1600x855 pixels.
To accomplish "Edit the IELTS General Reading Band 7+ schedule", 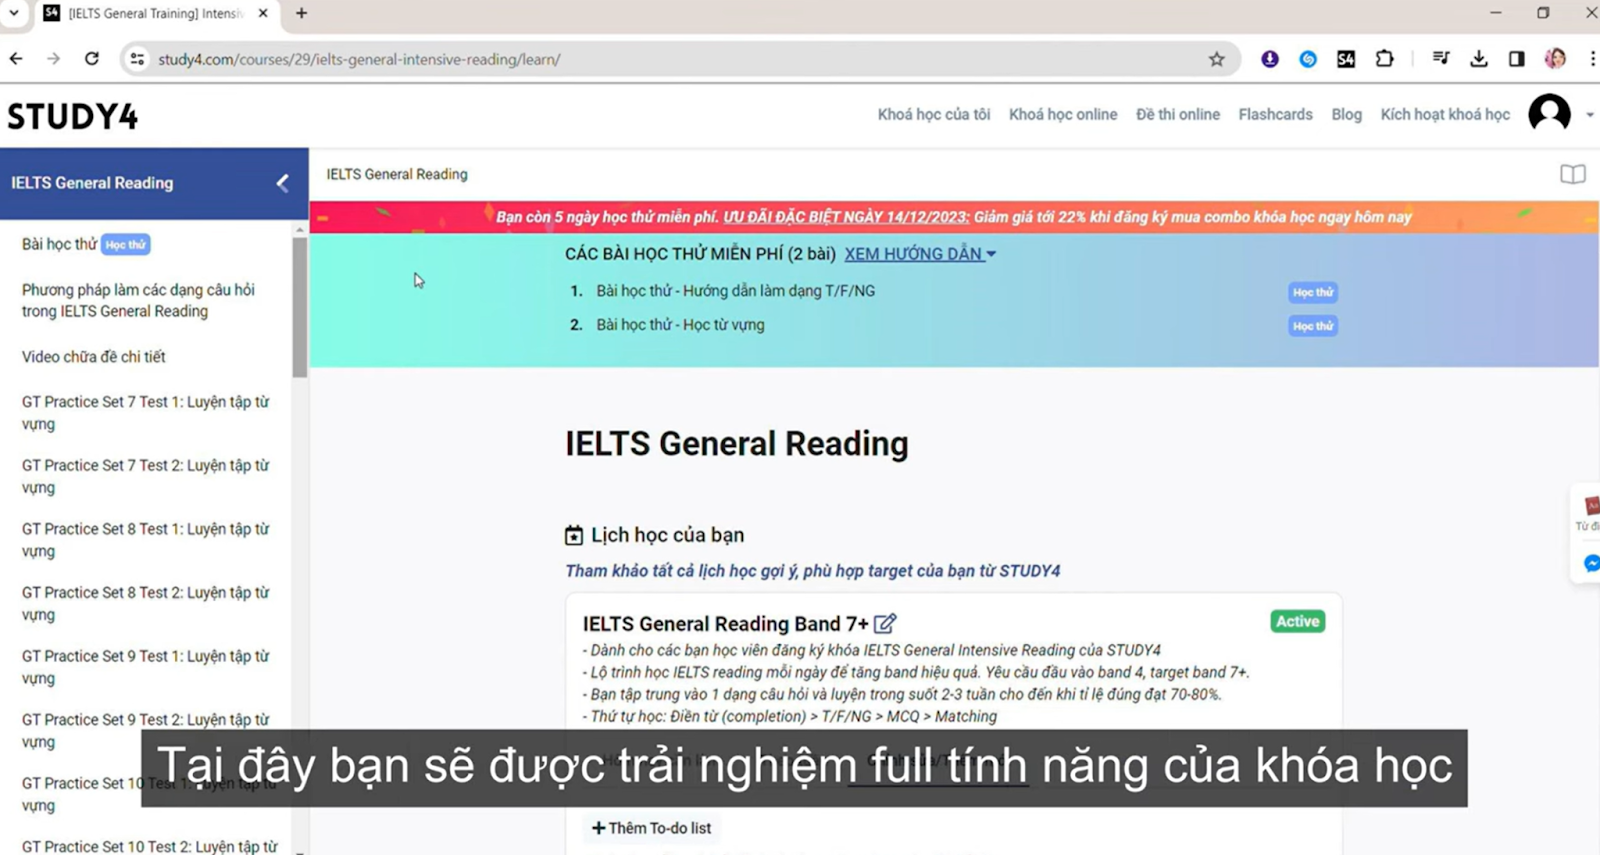I will (885, 623).
